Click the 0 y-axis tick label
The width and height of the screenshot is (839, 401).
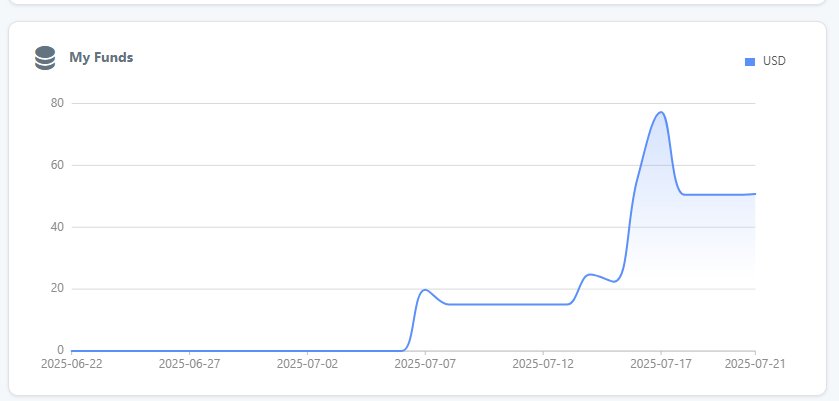point(60,350)
